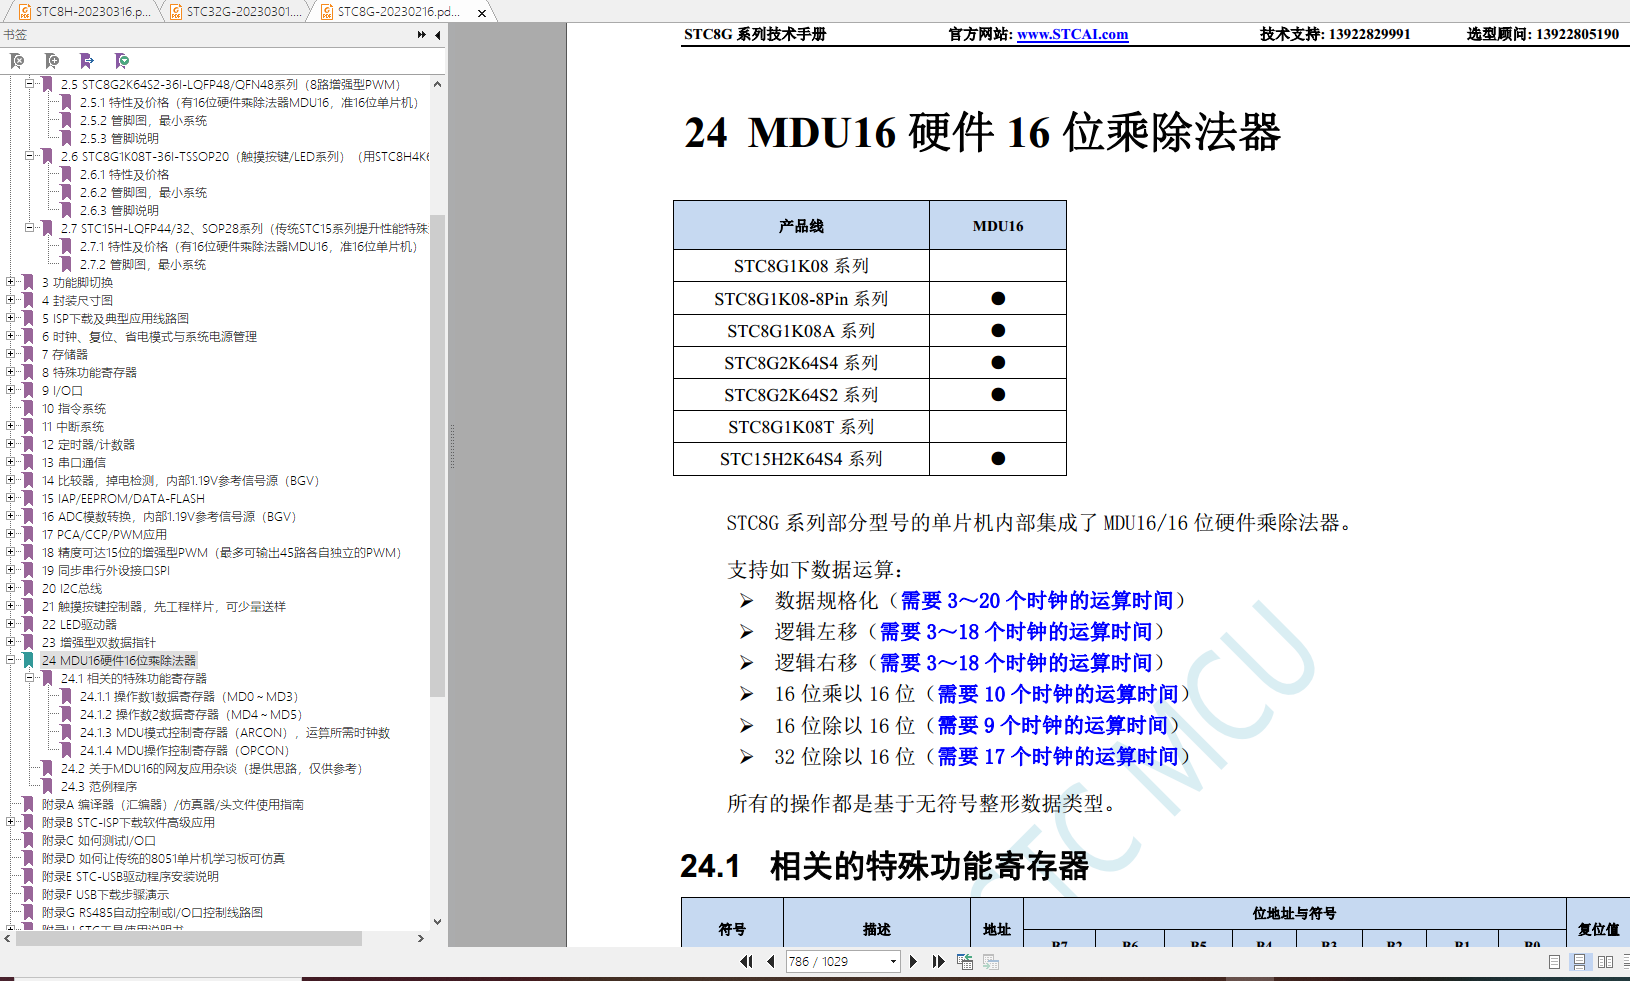Go to the previous page
1630x981 pixels.
pos(770,961)
